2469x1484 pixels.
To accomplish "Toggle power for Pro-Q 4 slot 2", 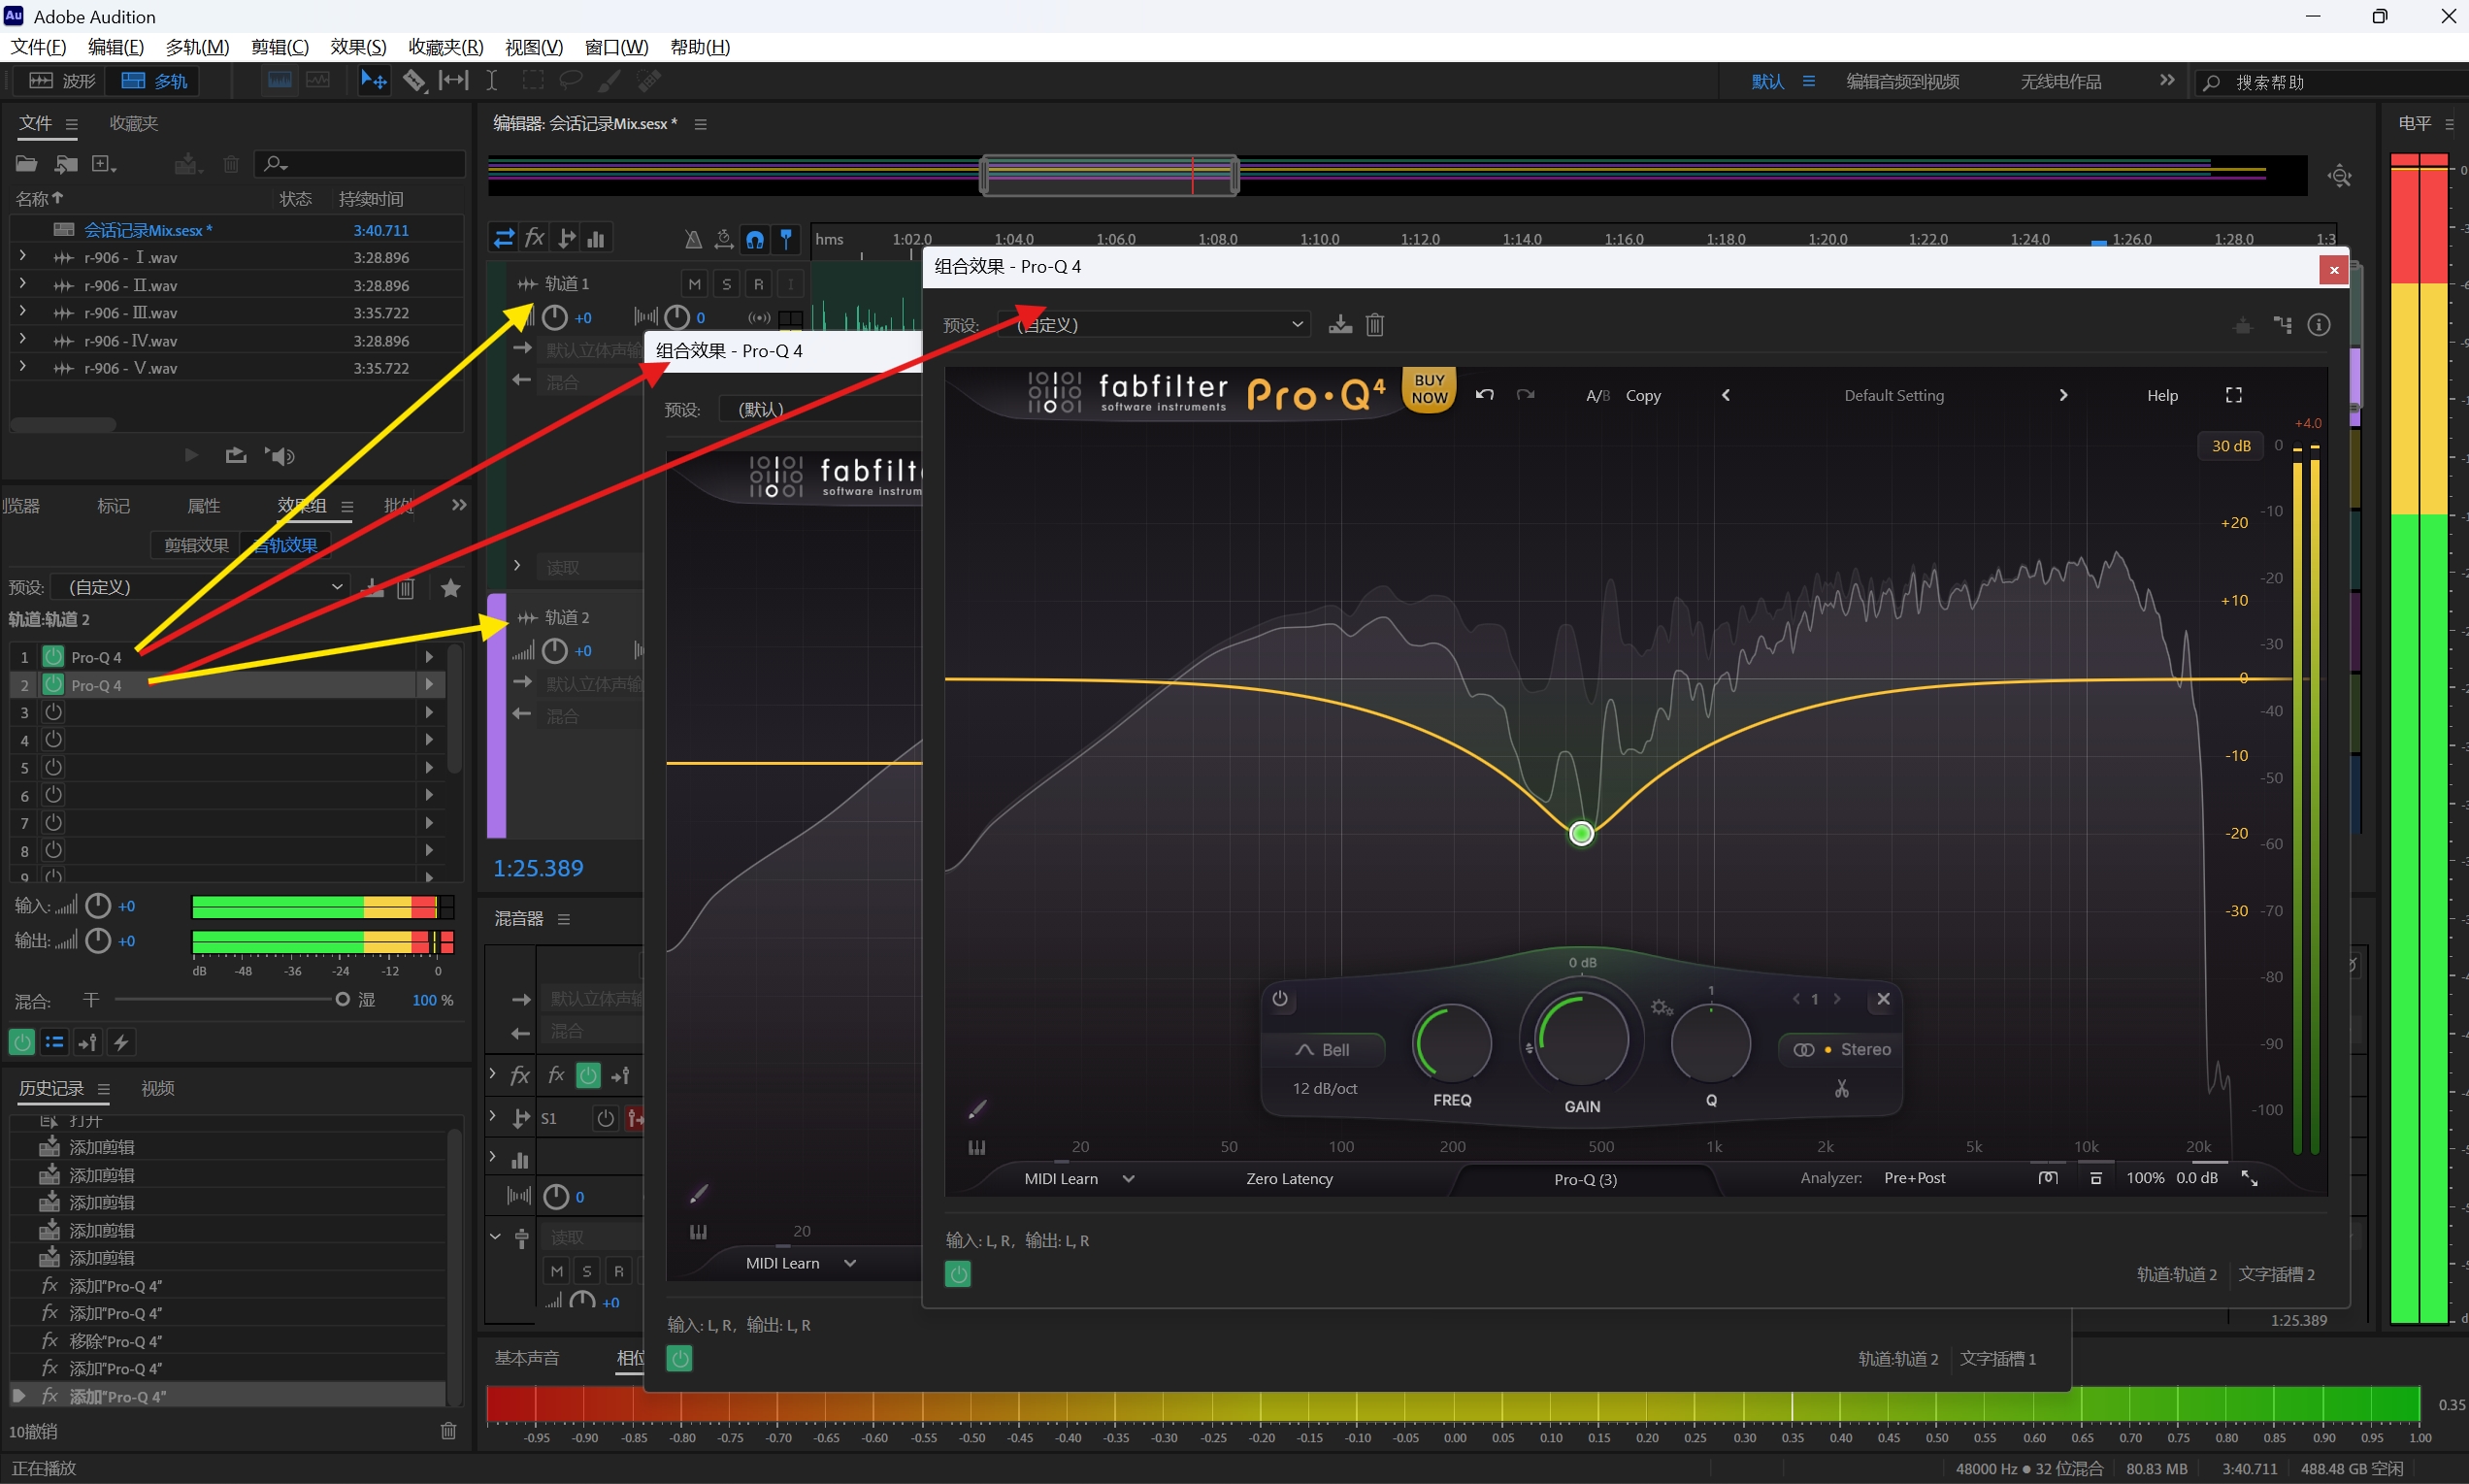I will pyautogui.click(x=53, y=685).
